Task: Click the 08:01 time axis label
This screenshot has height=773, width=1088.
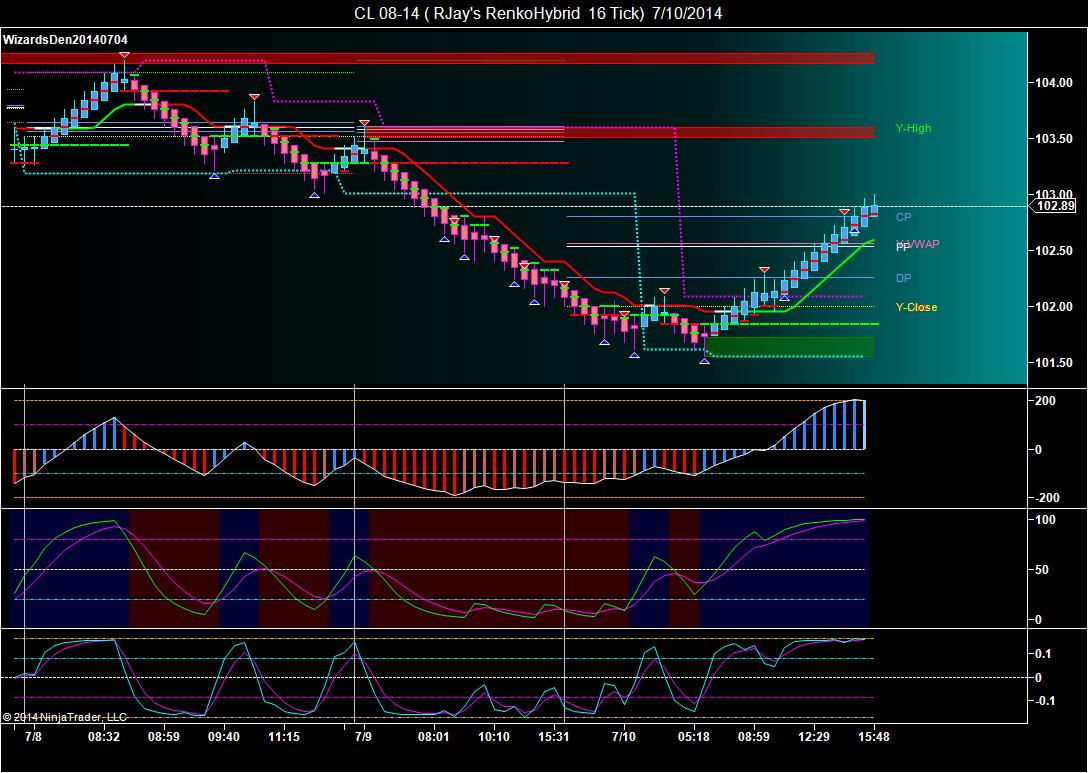Action: [x=433, y=736]
